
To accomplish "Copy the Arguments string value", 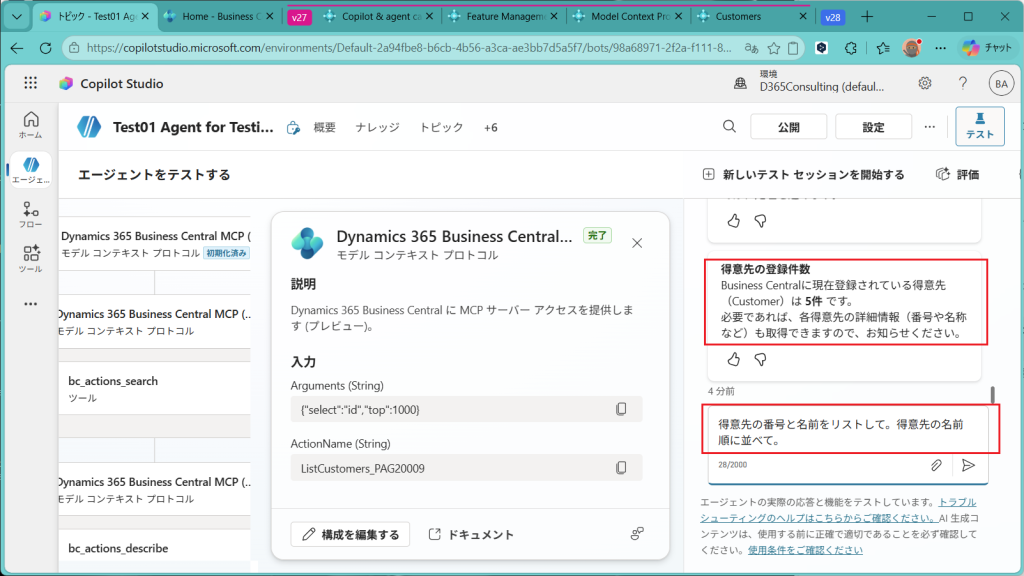I will [621, 409].
